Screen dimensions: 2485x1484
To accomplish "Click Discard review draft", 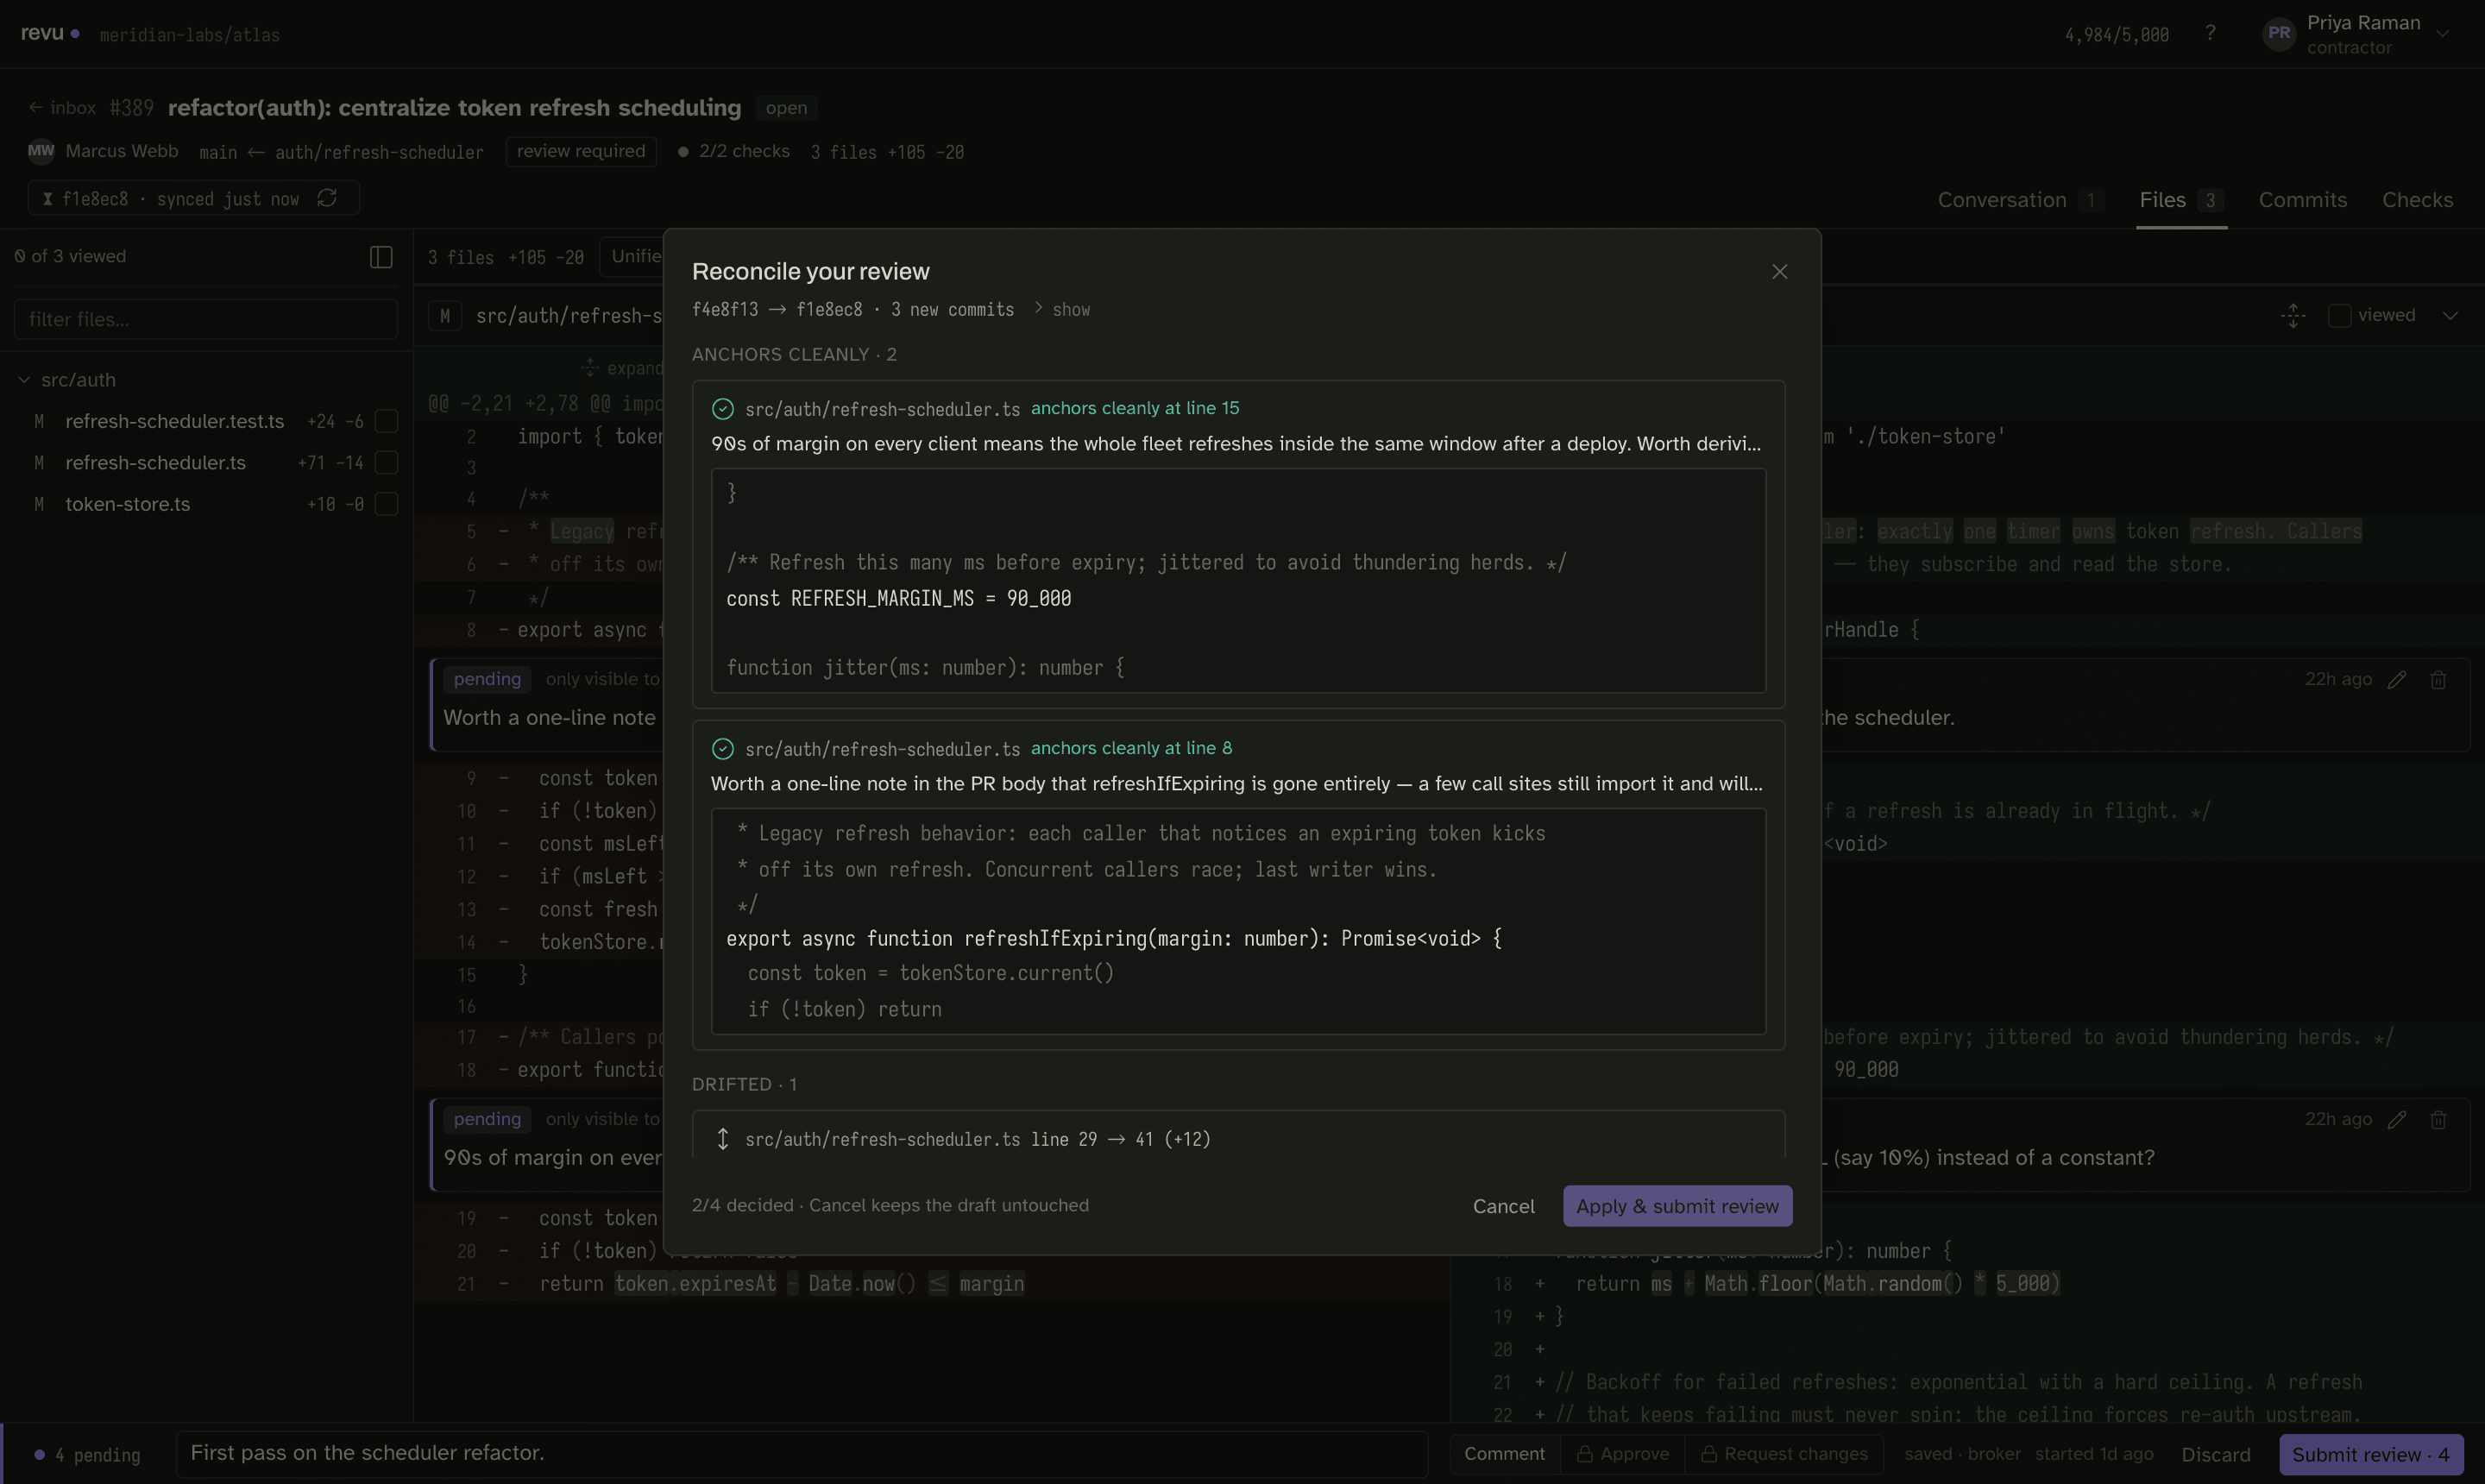I will pyautogui.click(x=2215, y=1455).
